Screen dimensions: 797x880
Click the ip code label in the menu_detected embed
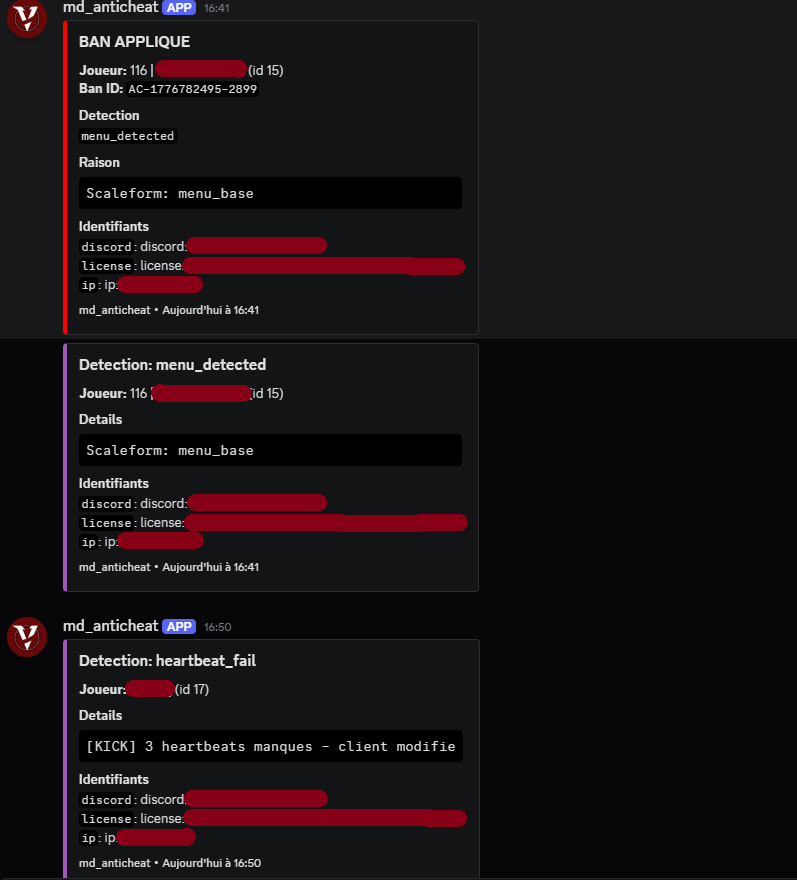point(89,542)
